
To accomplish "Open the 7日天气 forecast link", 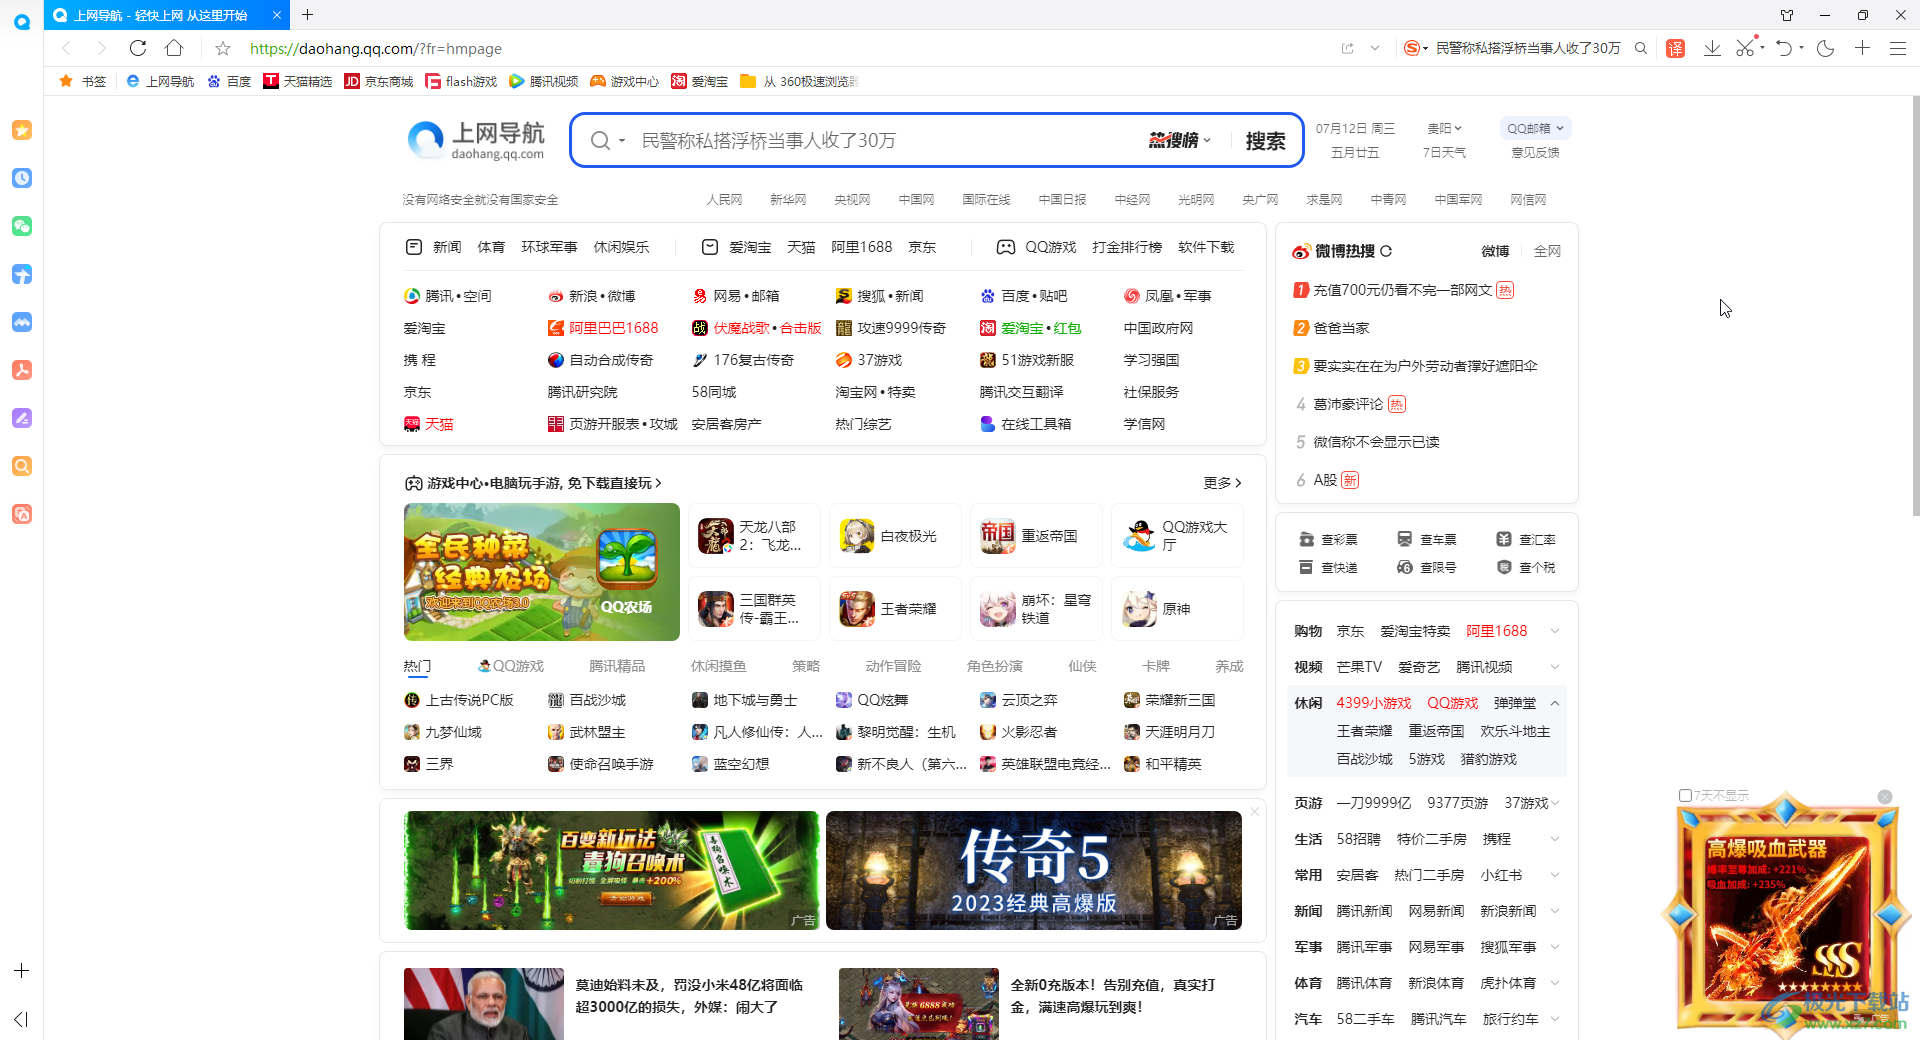I will tap(1445, 152).
